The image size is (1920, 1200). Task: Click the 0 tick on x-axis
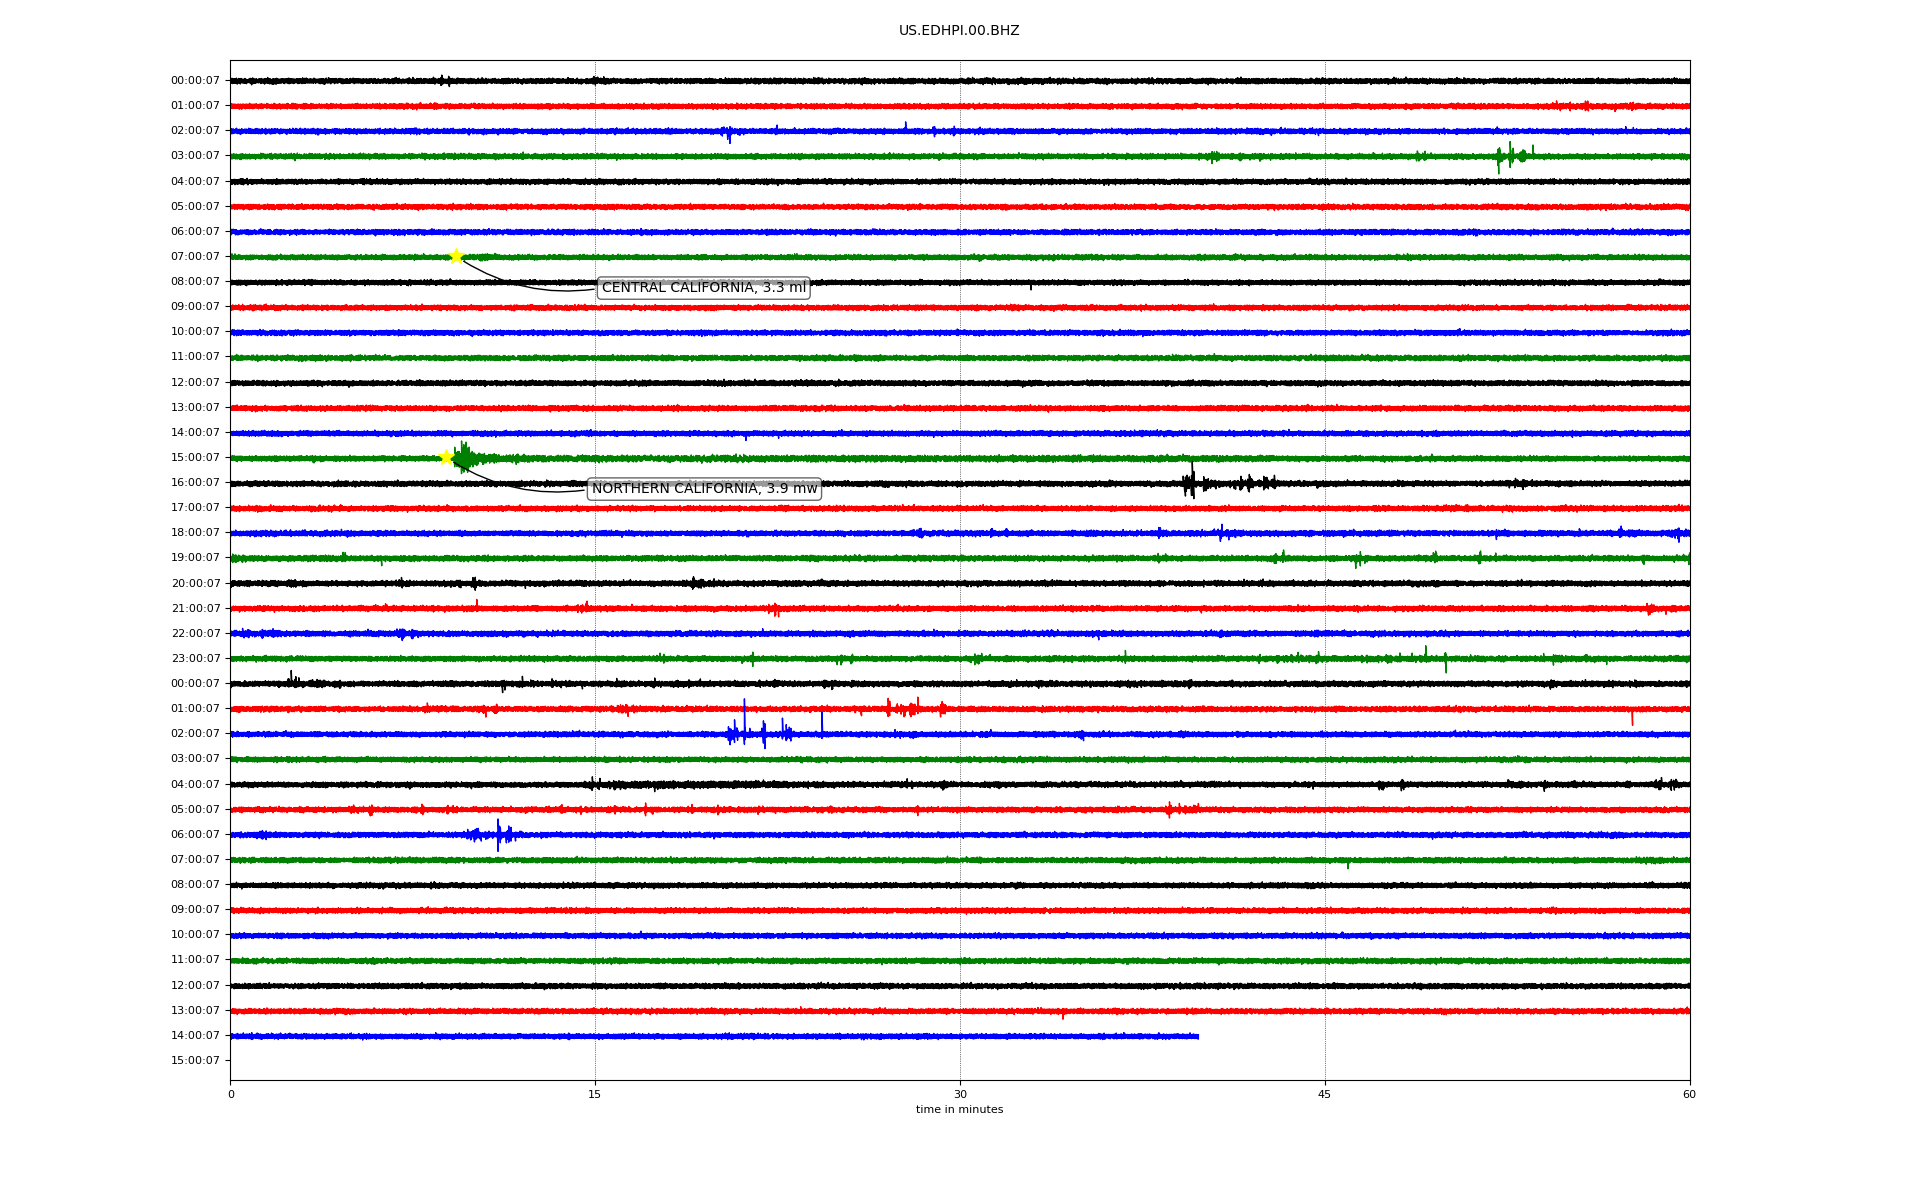coord(231,1095)
